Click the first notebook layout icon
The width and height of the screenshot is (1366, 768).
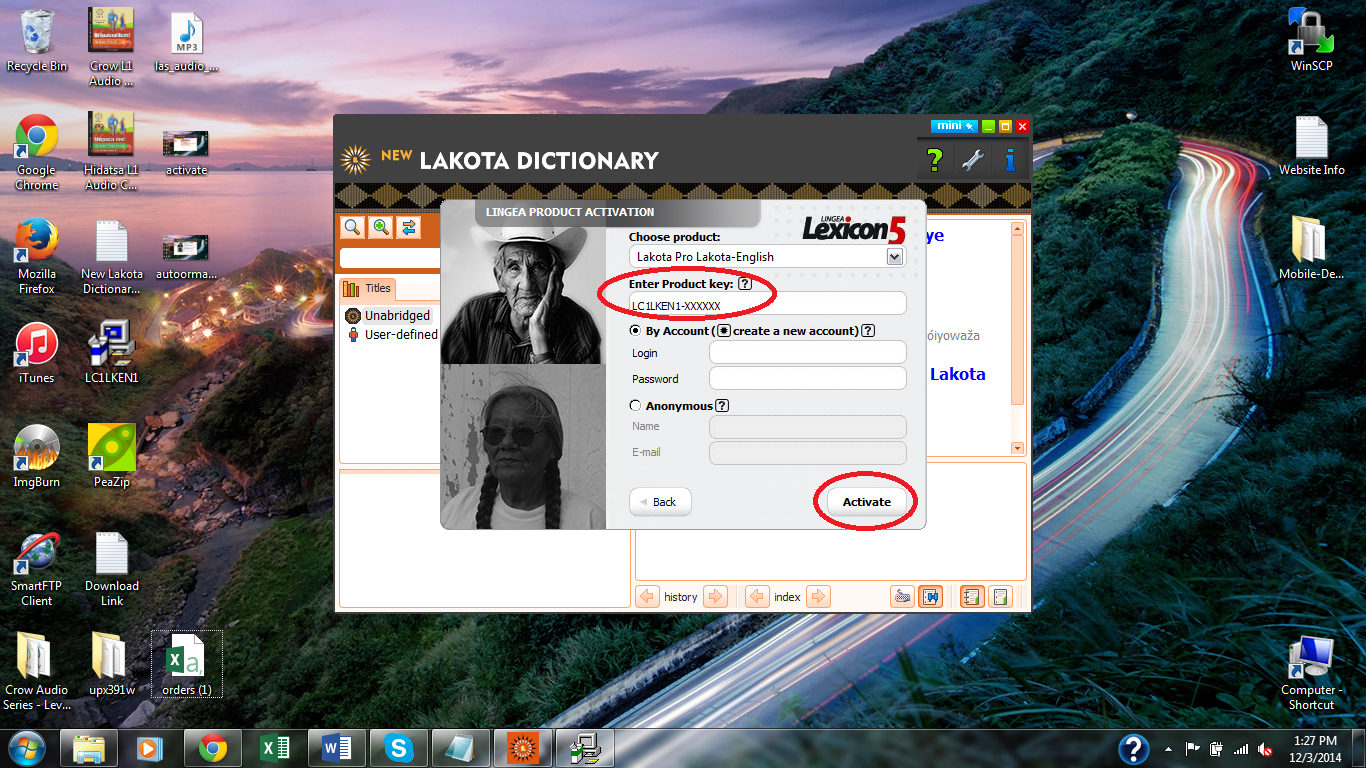972,597
